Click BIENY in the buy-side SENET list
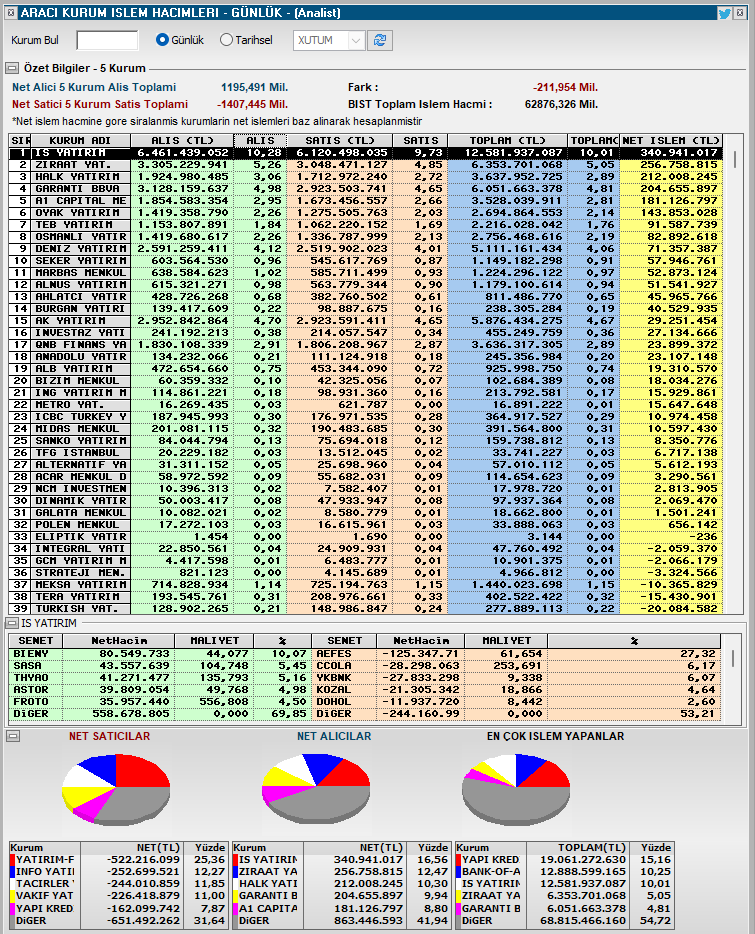Image resolution: width=755 pixels, height=934 pixels. coord(30,654)
